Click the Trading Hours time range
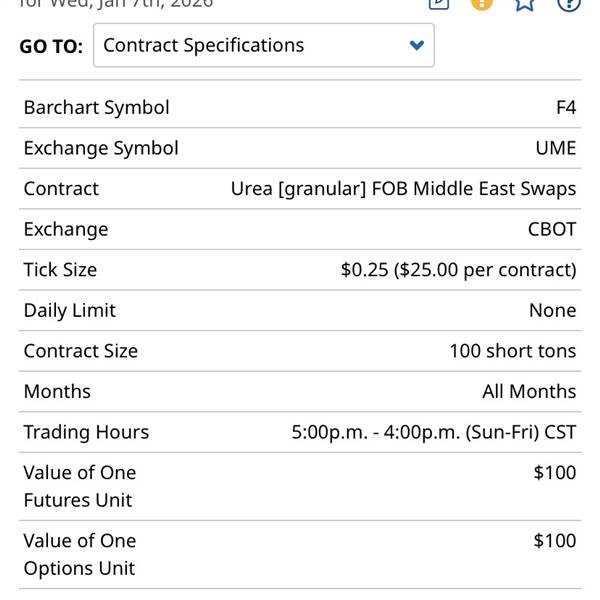 [x=433, y=432]
